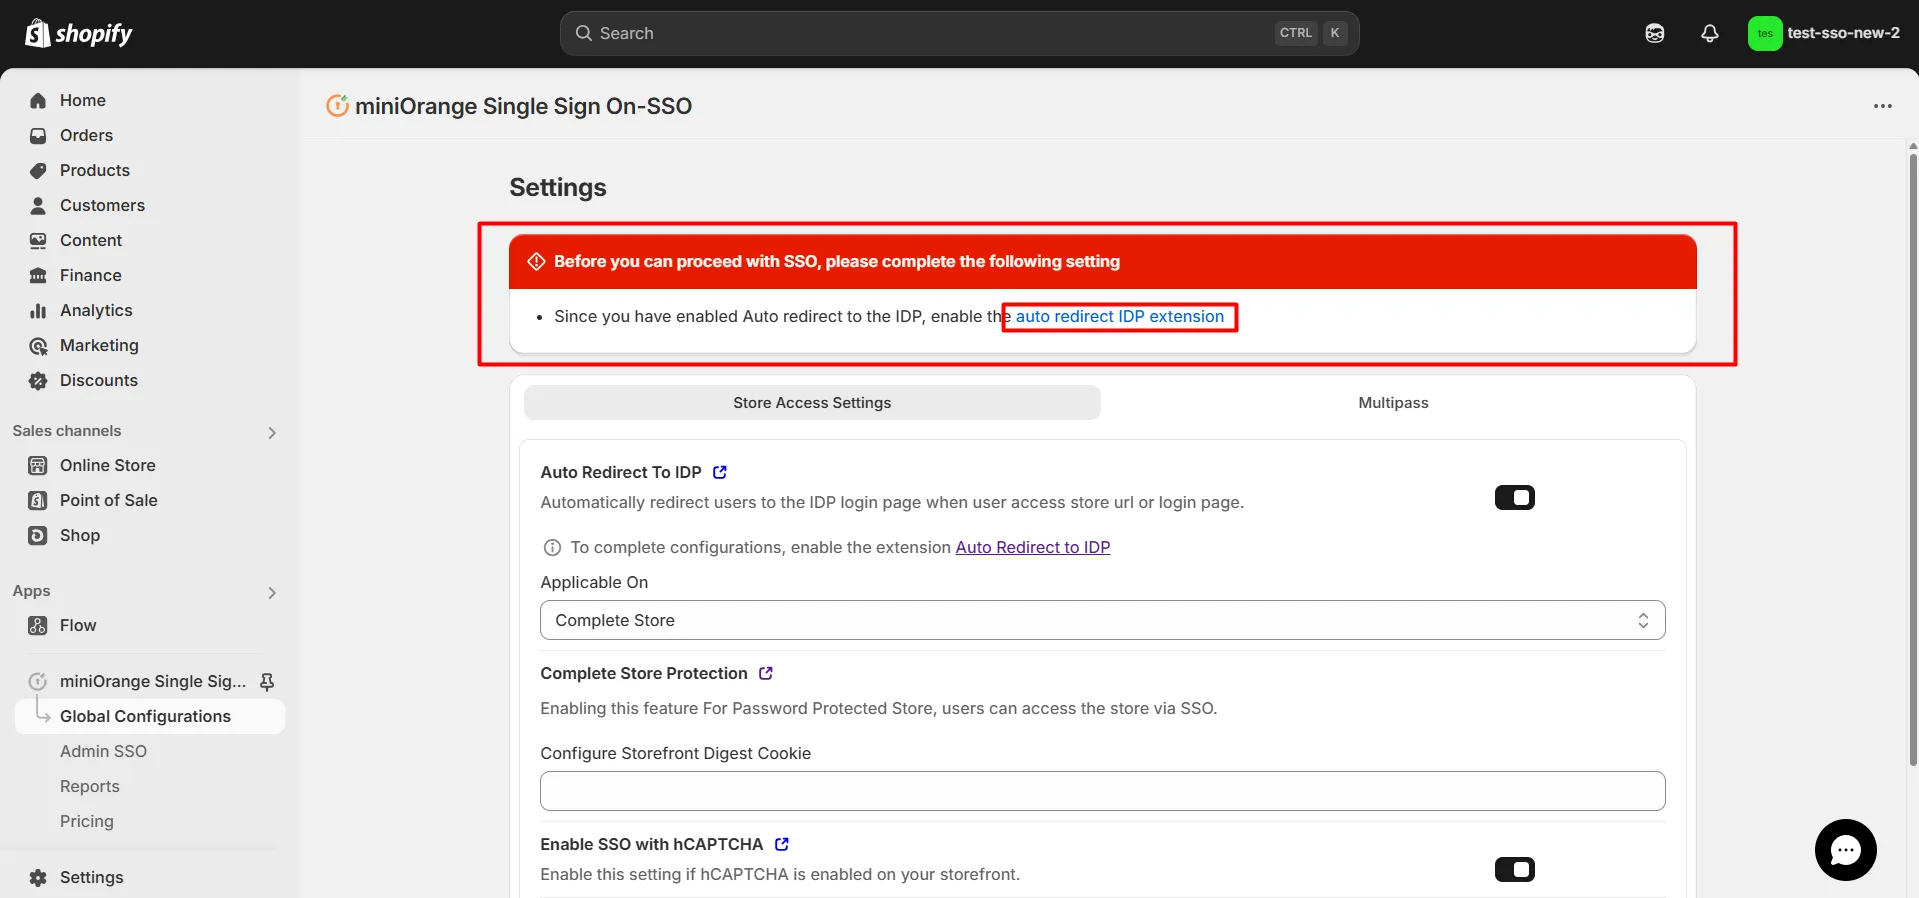Open Analytics from the sidebar
Screen dimensions: 1919x898
(96, 310)
